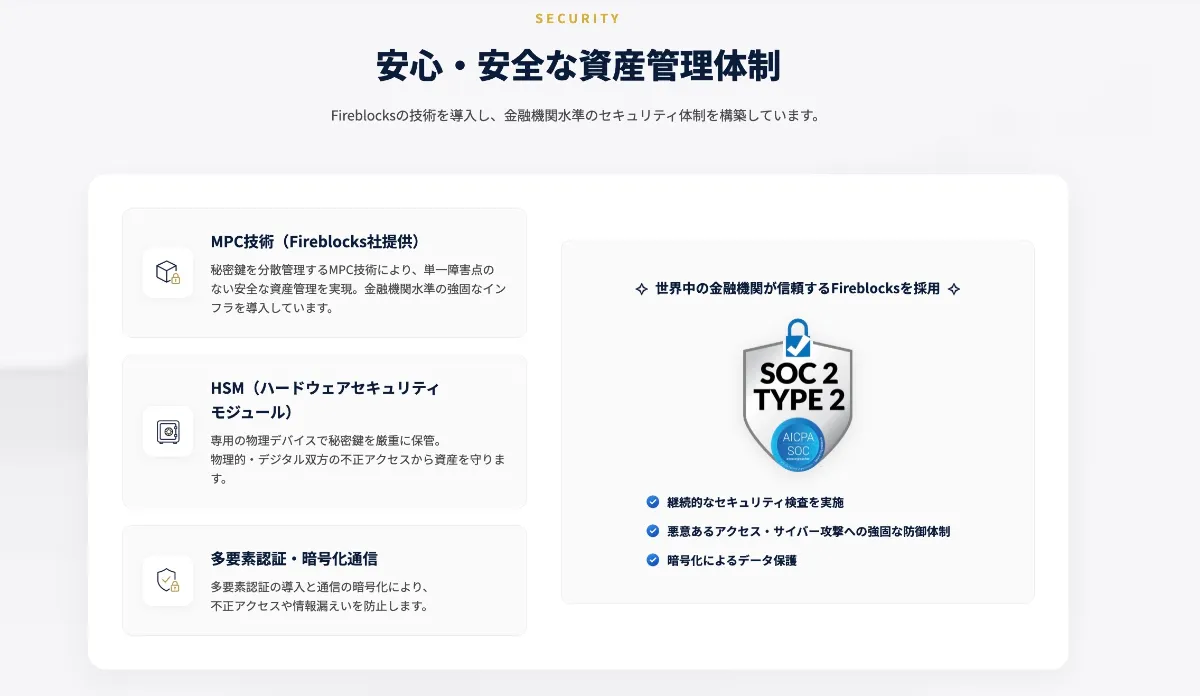Click heading 安心・安全な資産管理体制

[x=578, y=66]
